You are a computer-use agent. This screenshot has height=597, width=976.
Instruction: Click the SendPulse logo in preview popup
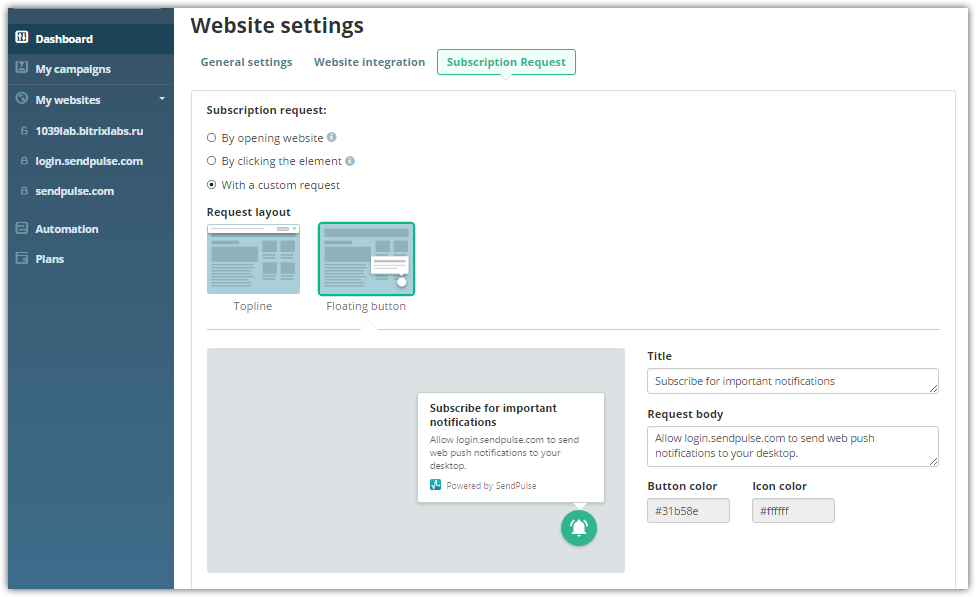436,485
